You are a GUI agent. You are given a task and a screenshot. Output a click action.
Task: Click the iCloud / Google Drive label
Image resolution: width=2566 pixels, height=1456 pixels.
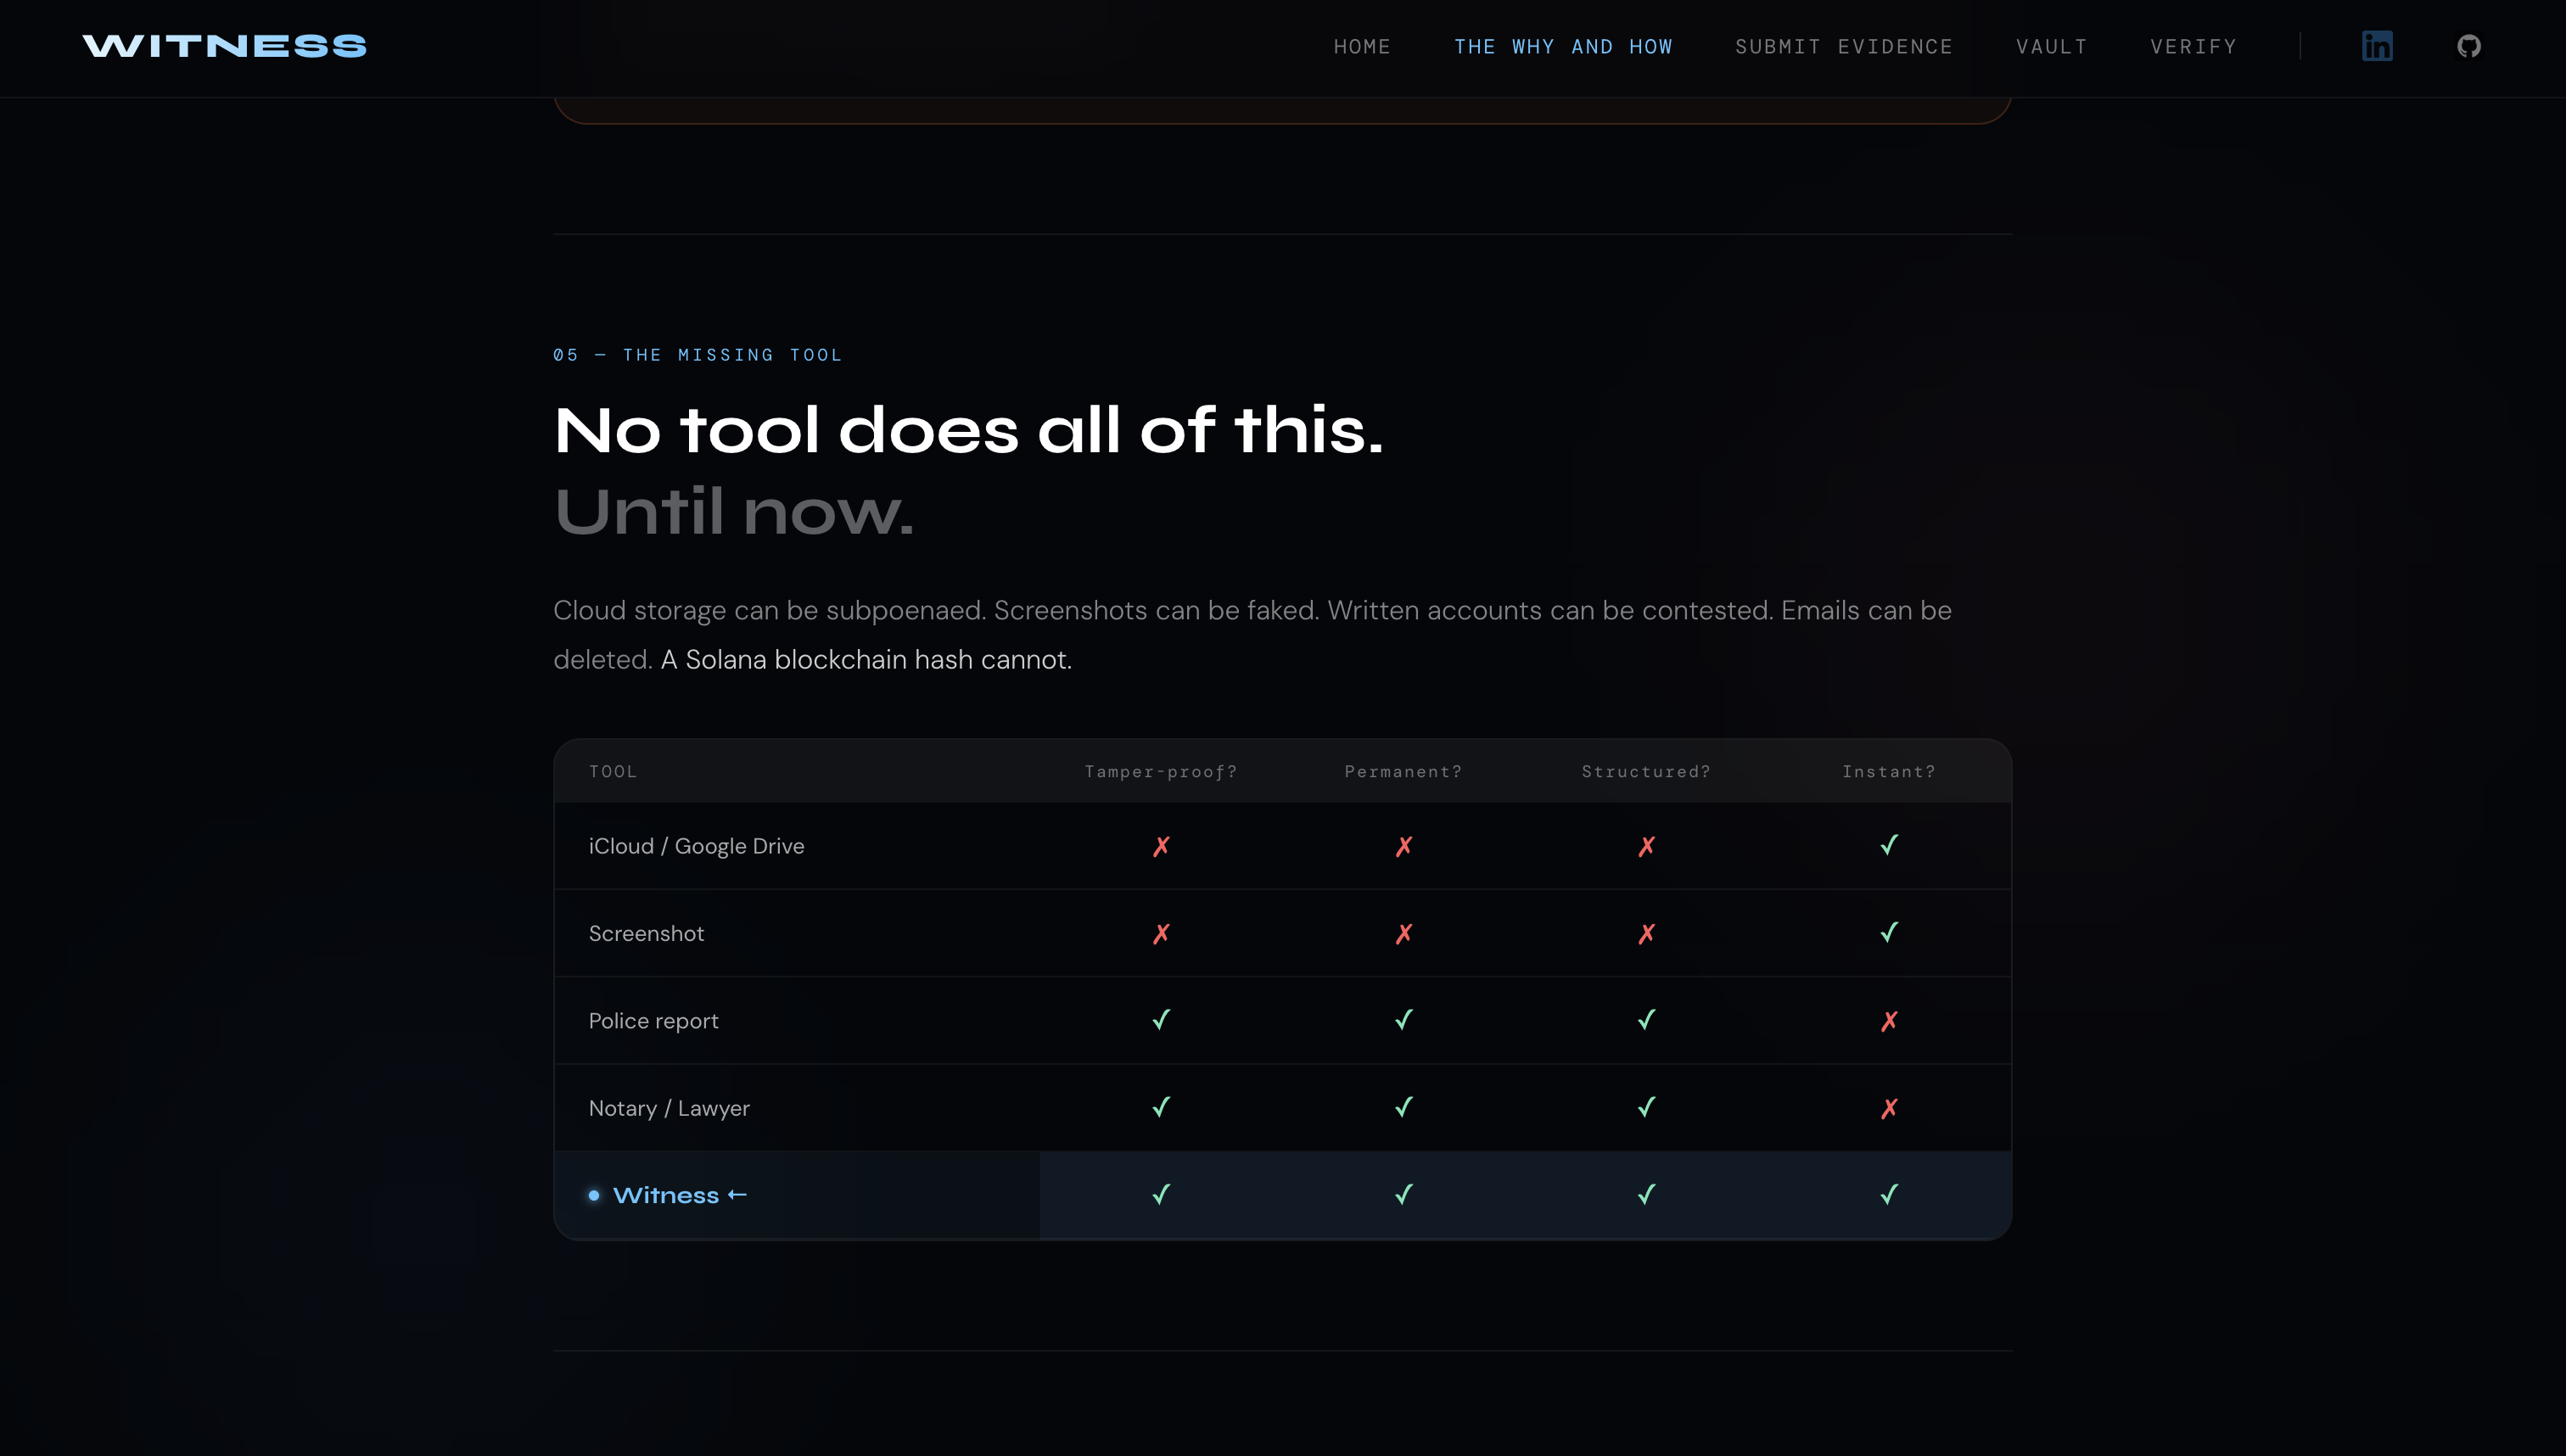coord(696,846)
